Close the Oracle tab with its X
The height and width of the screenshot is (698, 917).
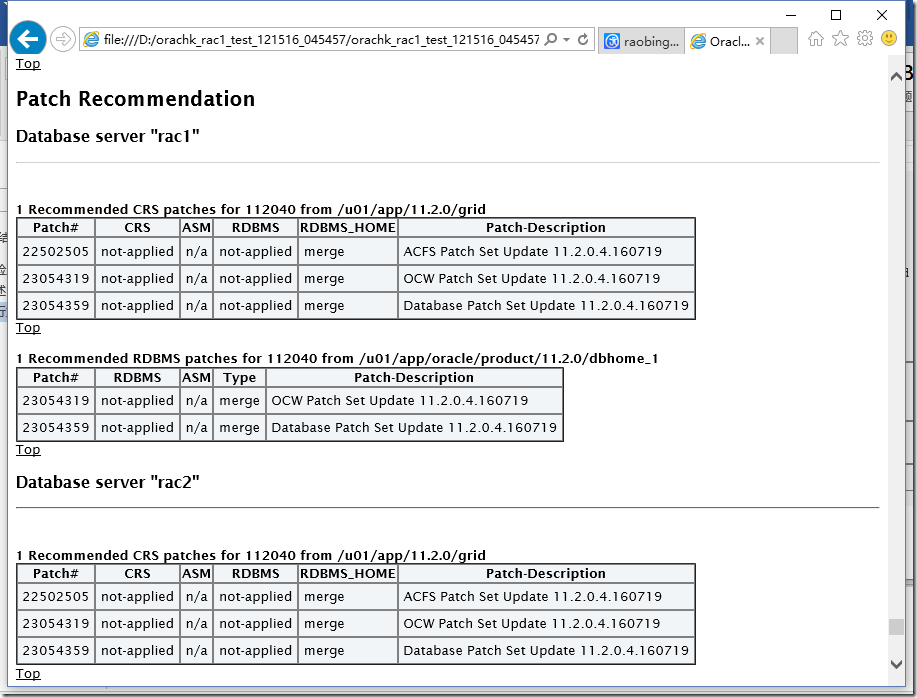760,41
